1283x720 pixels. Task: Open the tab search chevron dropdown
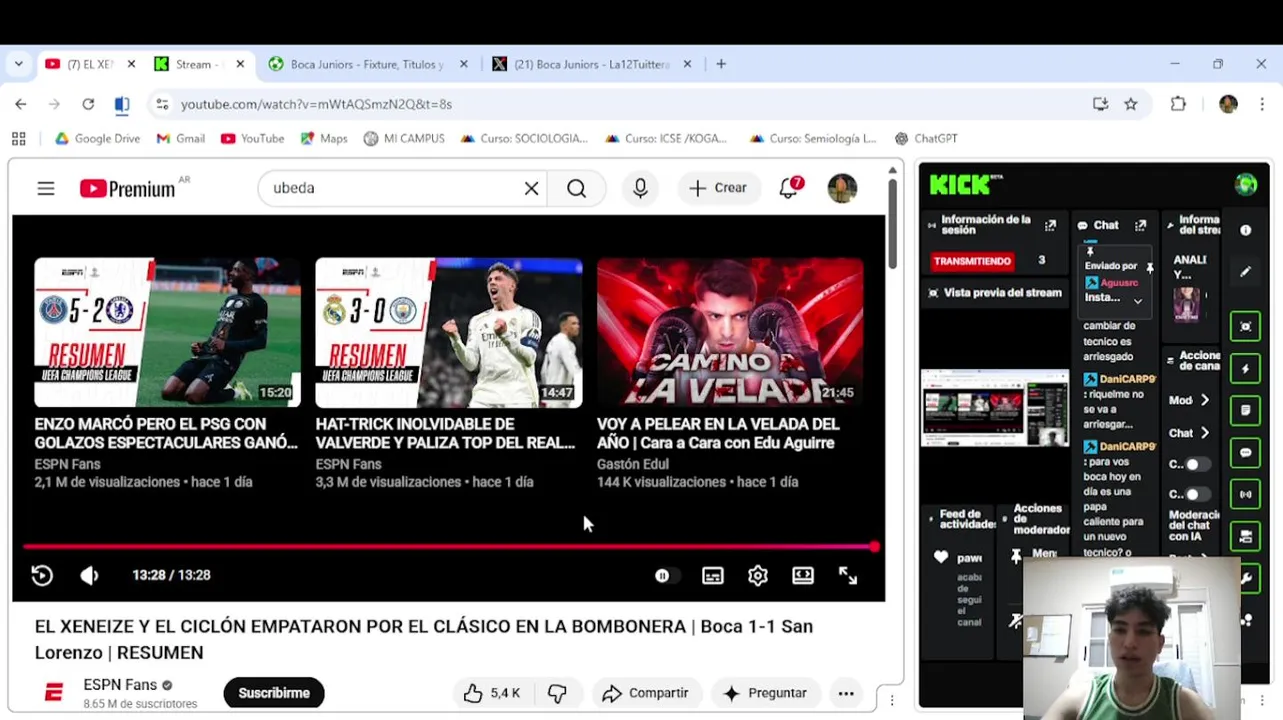coord(18,64)
